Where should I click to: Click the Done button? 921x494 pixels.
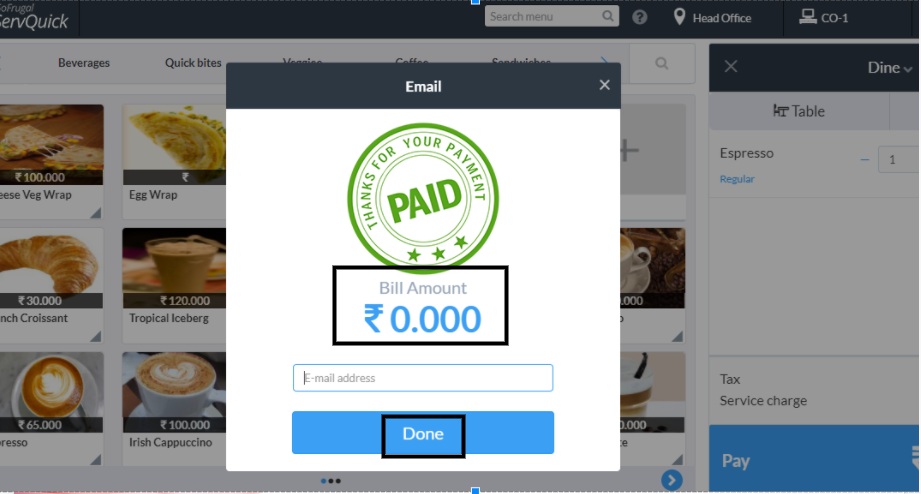click(x=423, y=433)
